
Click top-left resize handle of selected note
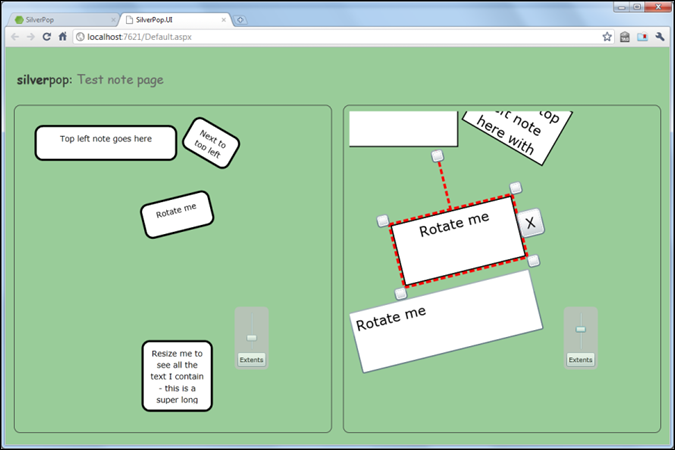point(382,221)
